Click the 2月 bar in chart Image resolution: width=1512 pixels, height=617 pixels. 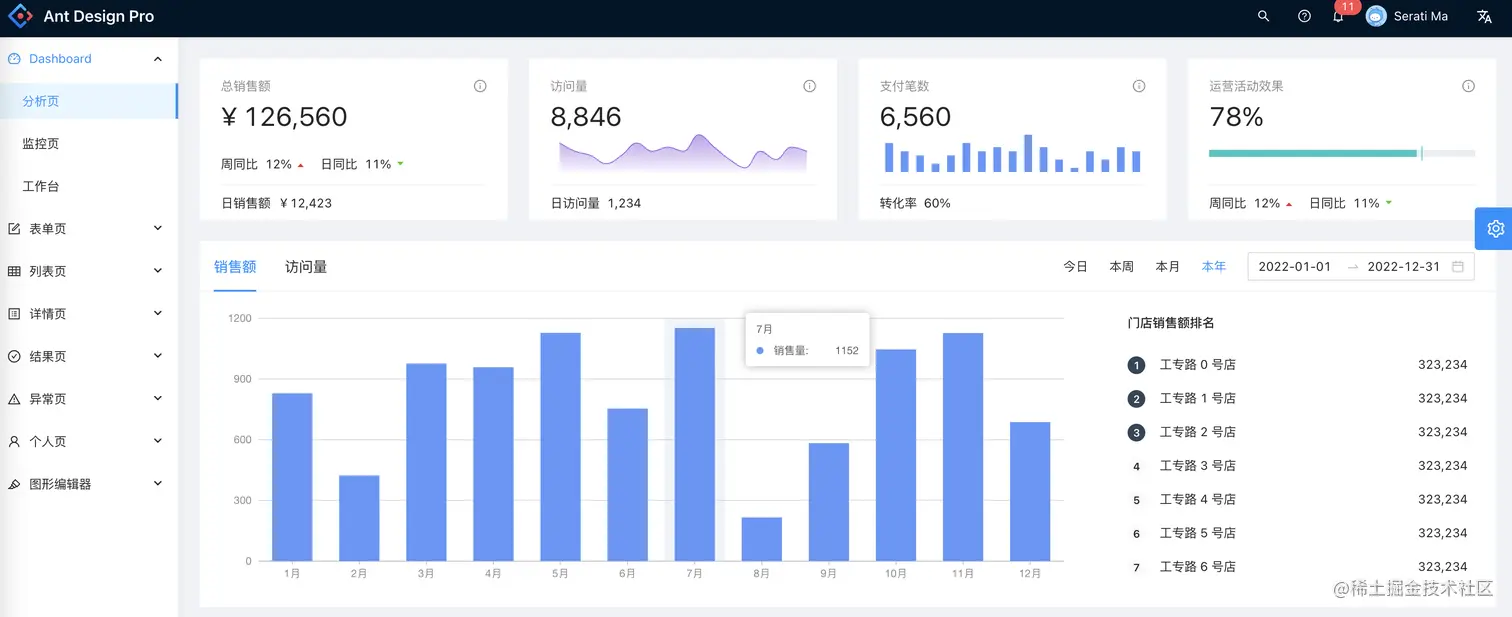pyautogui.click(x=359, y=518)
